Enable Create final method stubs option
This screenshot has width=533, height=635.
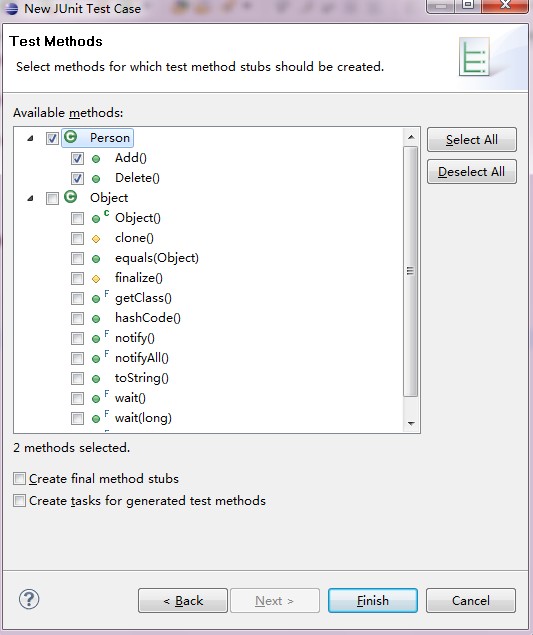(19, 479)
